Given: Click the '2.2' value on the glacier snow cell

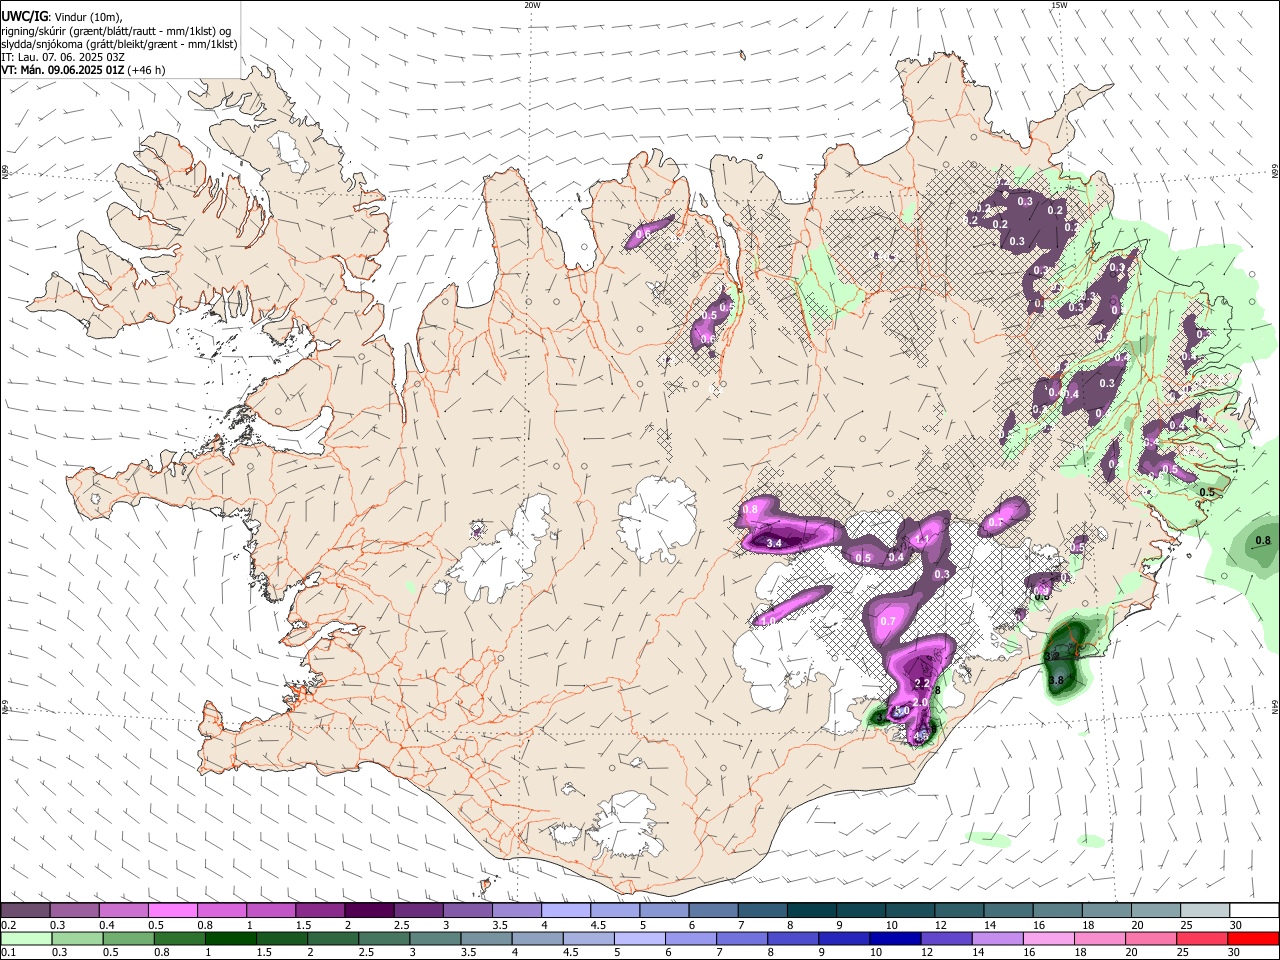Looking at the screenshot, I should click(x=923, y=684).
